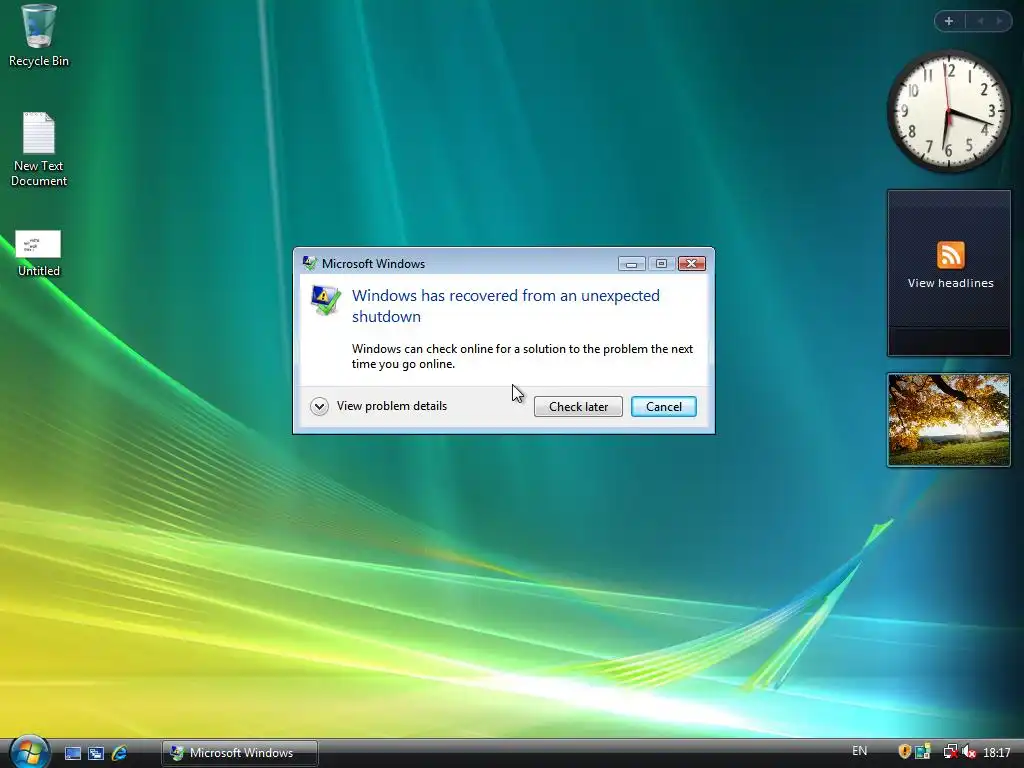Click the 'View problem details' label text
This screenshot has height=768, width=1024.
pyautogui.click(x=392, y=406)
